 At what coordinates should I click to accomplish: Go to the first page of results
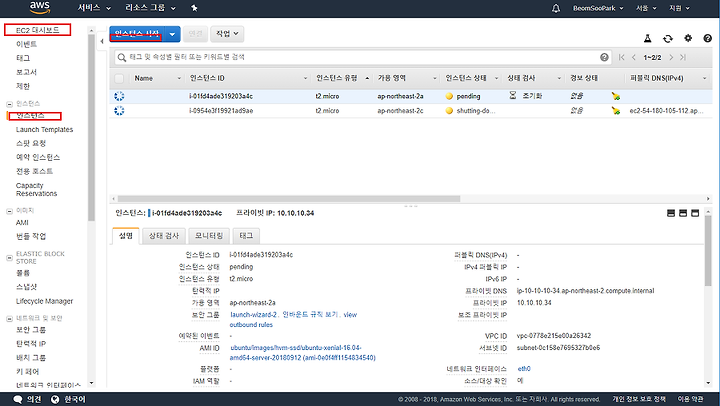[x=622, y=57]
